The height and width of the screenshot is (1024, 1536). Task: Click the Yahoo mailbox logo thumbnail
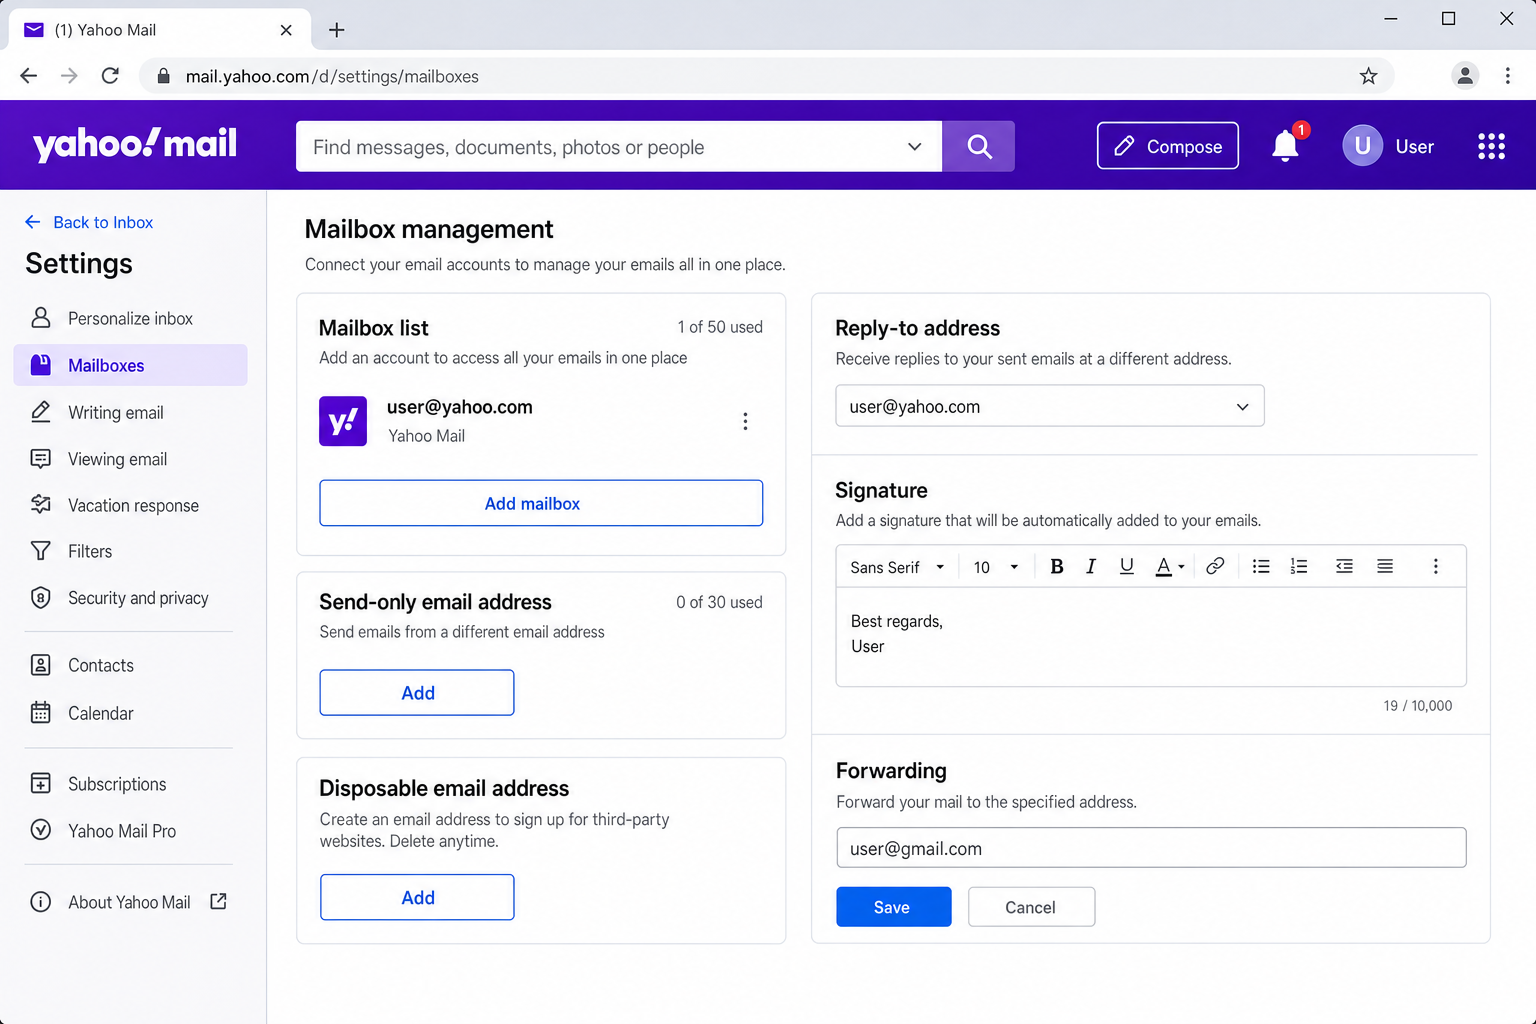click(x=343, y=421)
